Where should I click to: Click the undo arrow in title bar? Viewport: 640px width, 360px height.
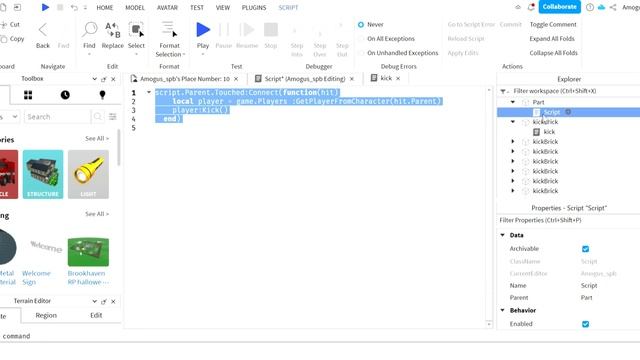pos(74,7)
